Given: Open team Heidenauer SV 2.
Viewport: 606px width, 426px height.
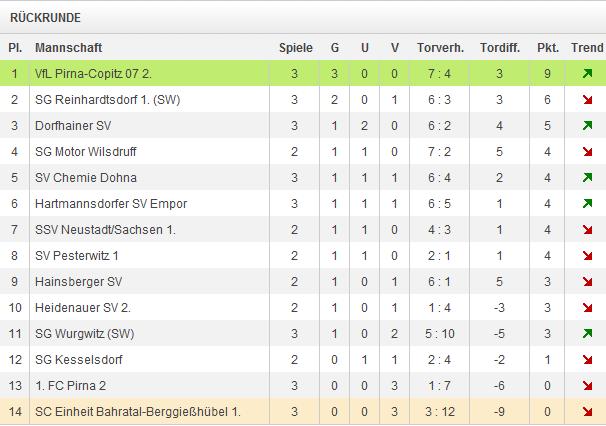Looking at the screenshot, I should [x=83, y=307].
